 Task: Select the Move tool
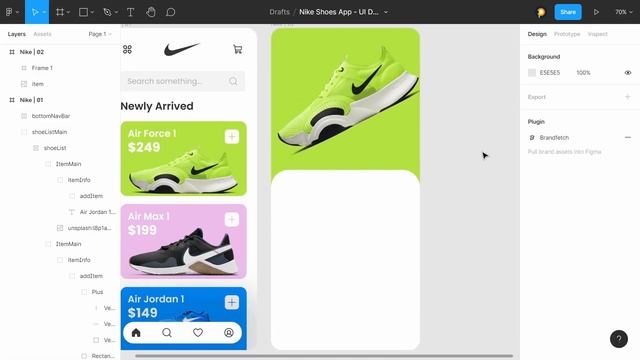click(35, 12)
